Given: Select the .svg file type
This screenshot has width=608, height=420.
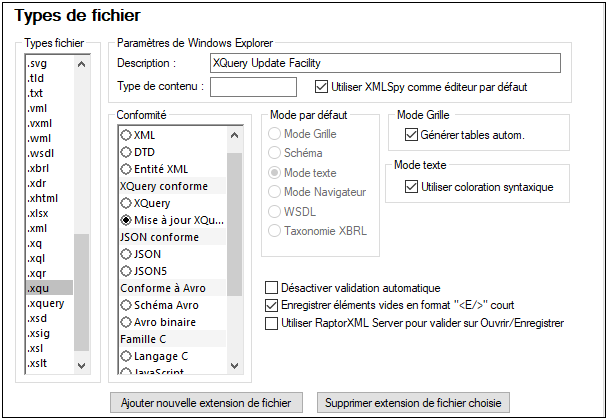Looking at the screenshot, I should pos(41,63).
